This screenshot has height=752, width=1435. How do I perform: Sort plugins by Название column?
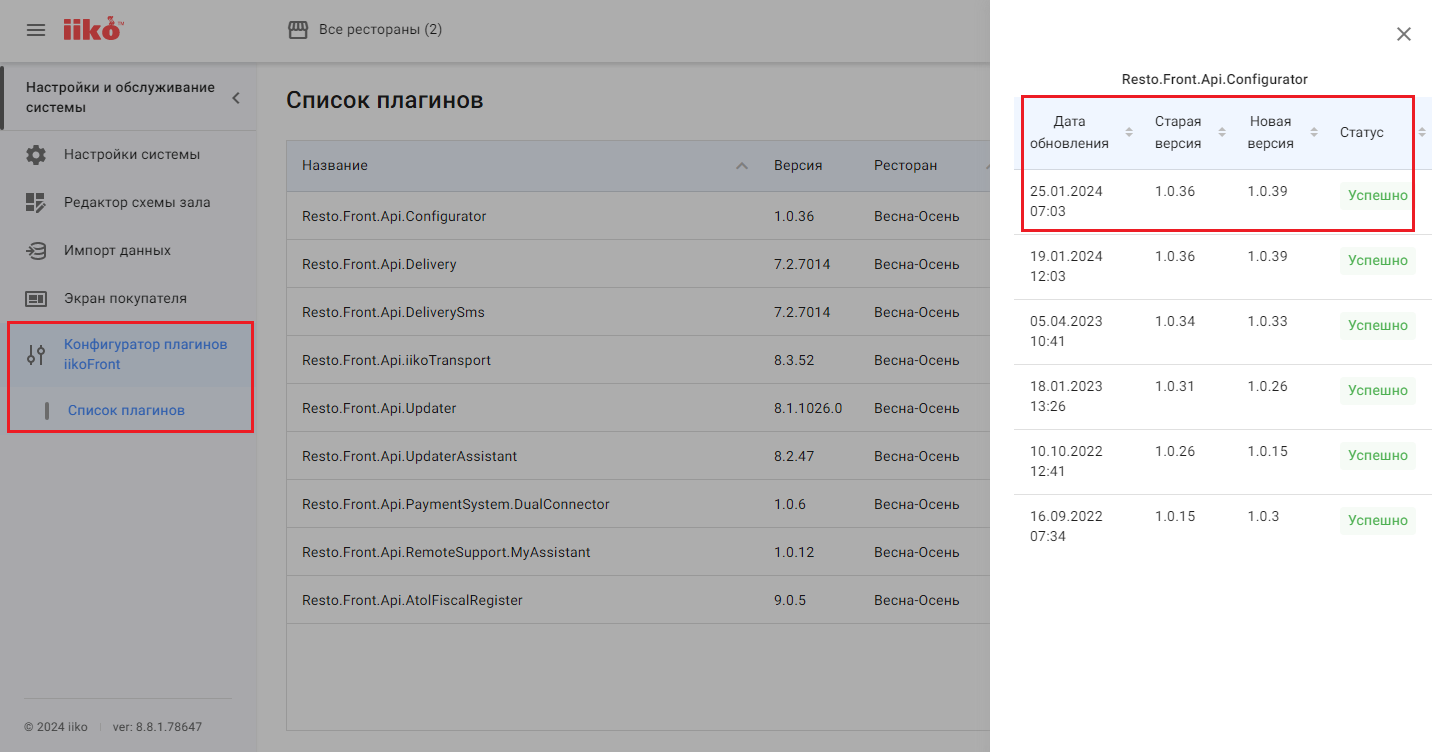[x=741, y=166]
